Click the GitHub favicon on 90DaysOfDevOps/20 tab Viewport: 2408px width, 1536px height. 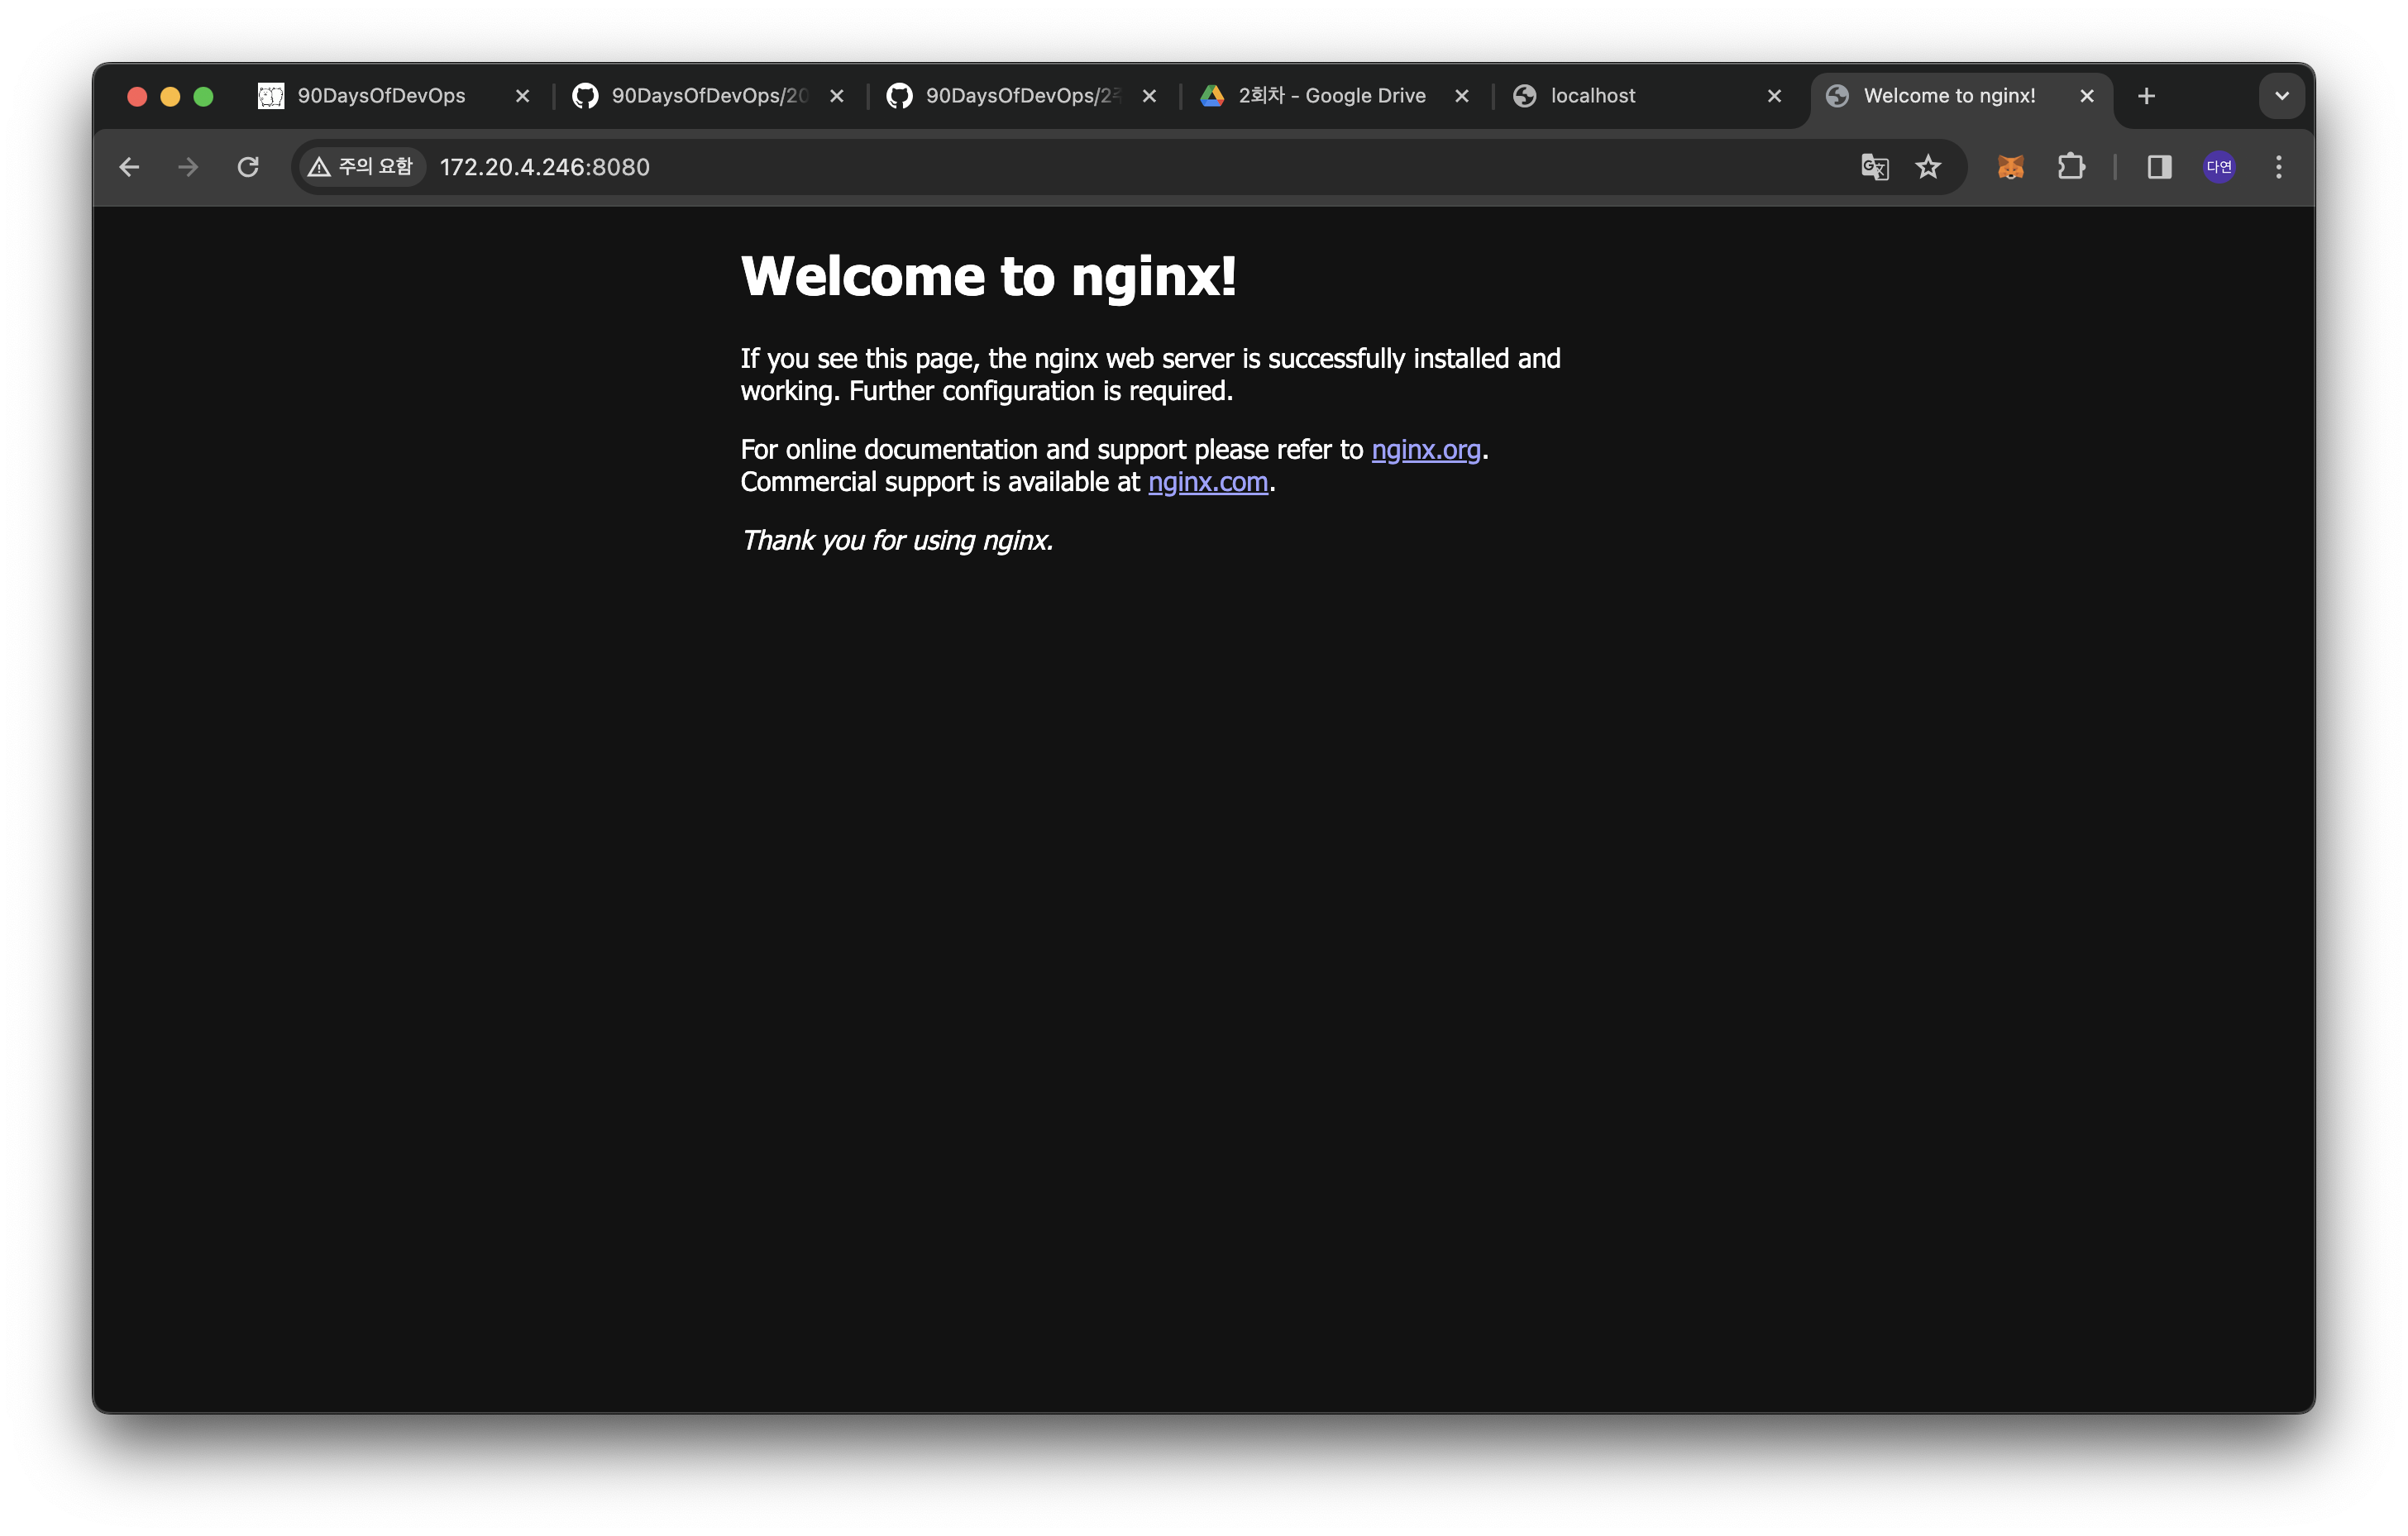585,96
